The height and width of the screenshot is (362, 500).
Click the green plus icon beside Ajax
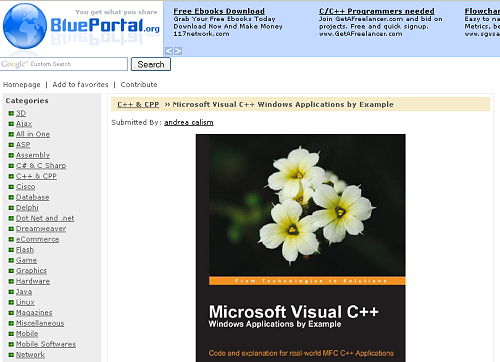11,124
